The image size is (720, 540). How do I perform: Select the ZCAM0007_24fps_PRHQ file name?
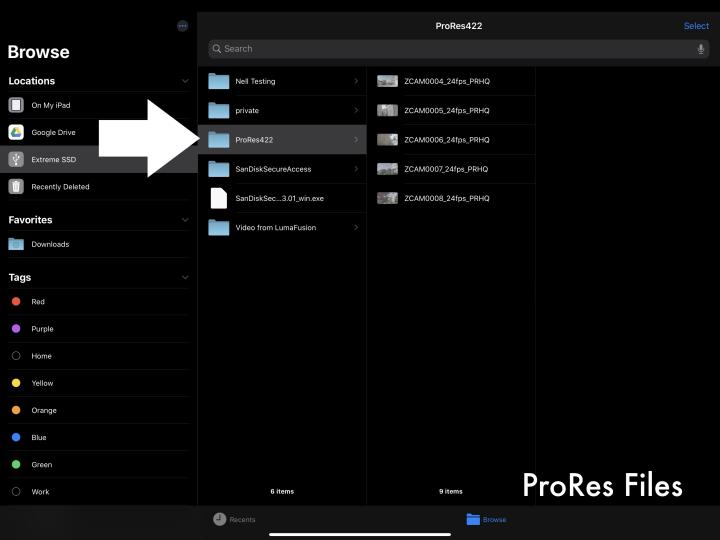(x=446, y=169)
